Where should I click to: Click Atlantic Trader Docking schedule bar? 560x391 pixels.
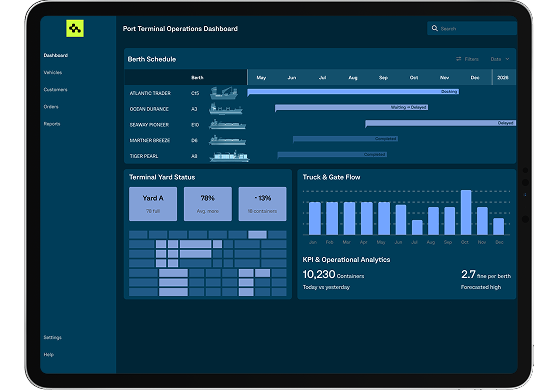point(353,92)
